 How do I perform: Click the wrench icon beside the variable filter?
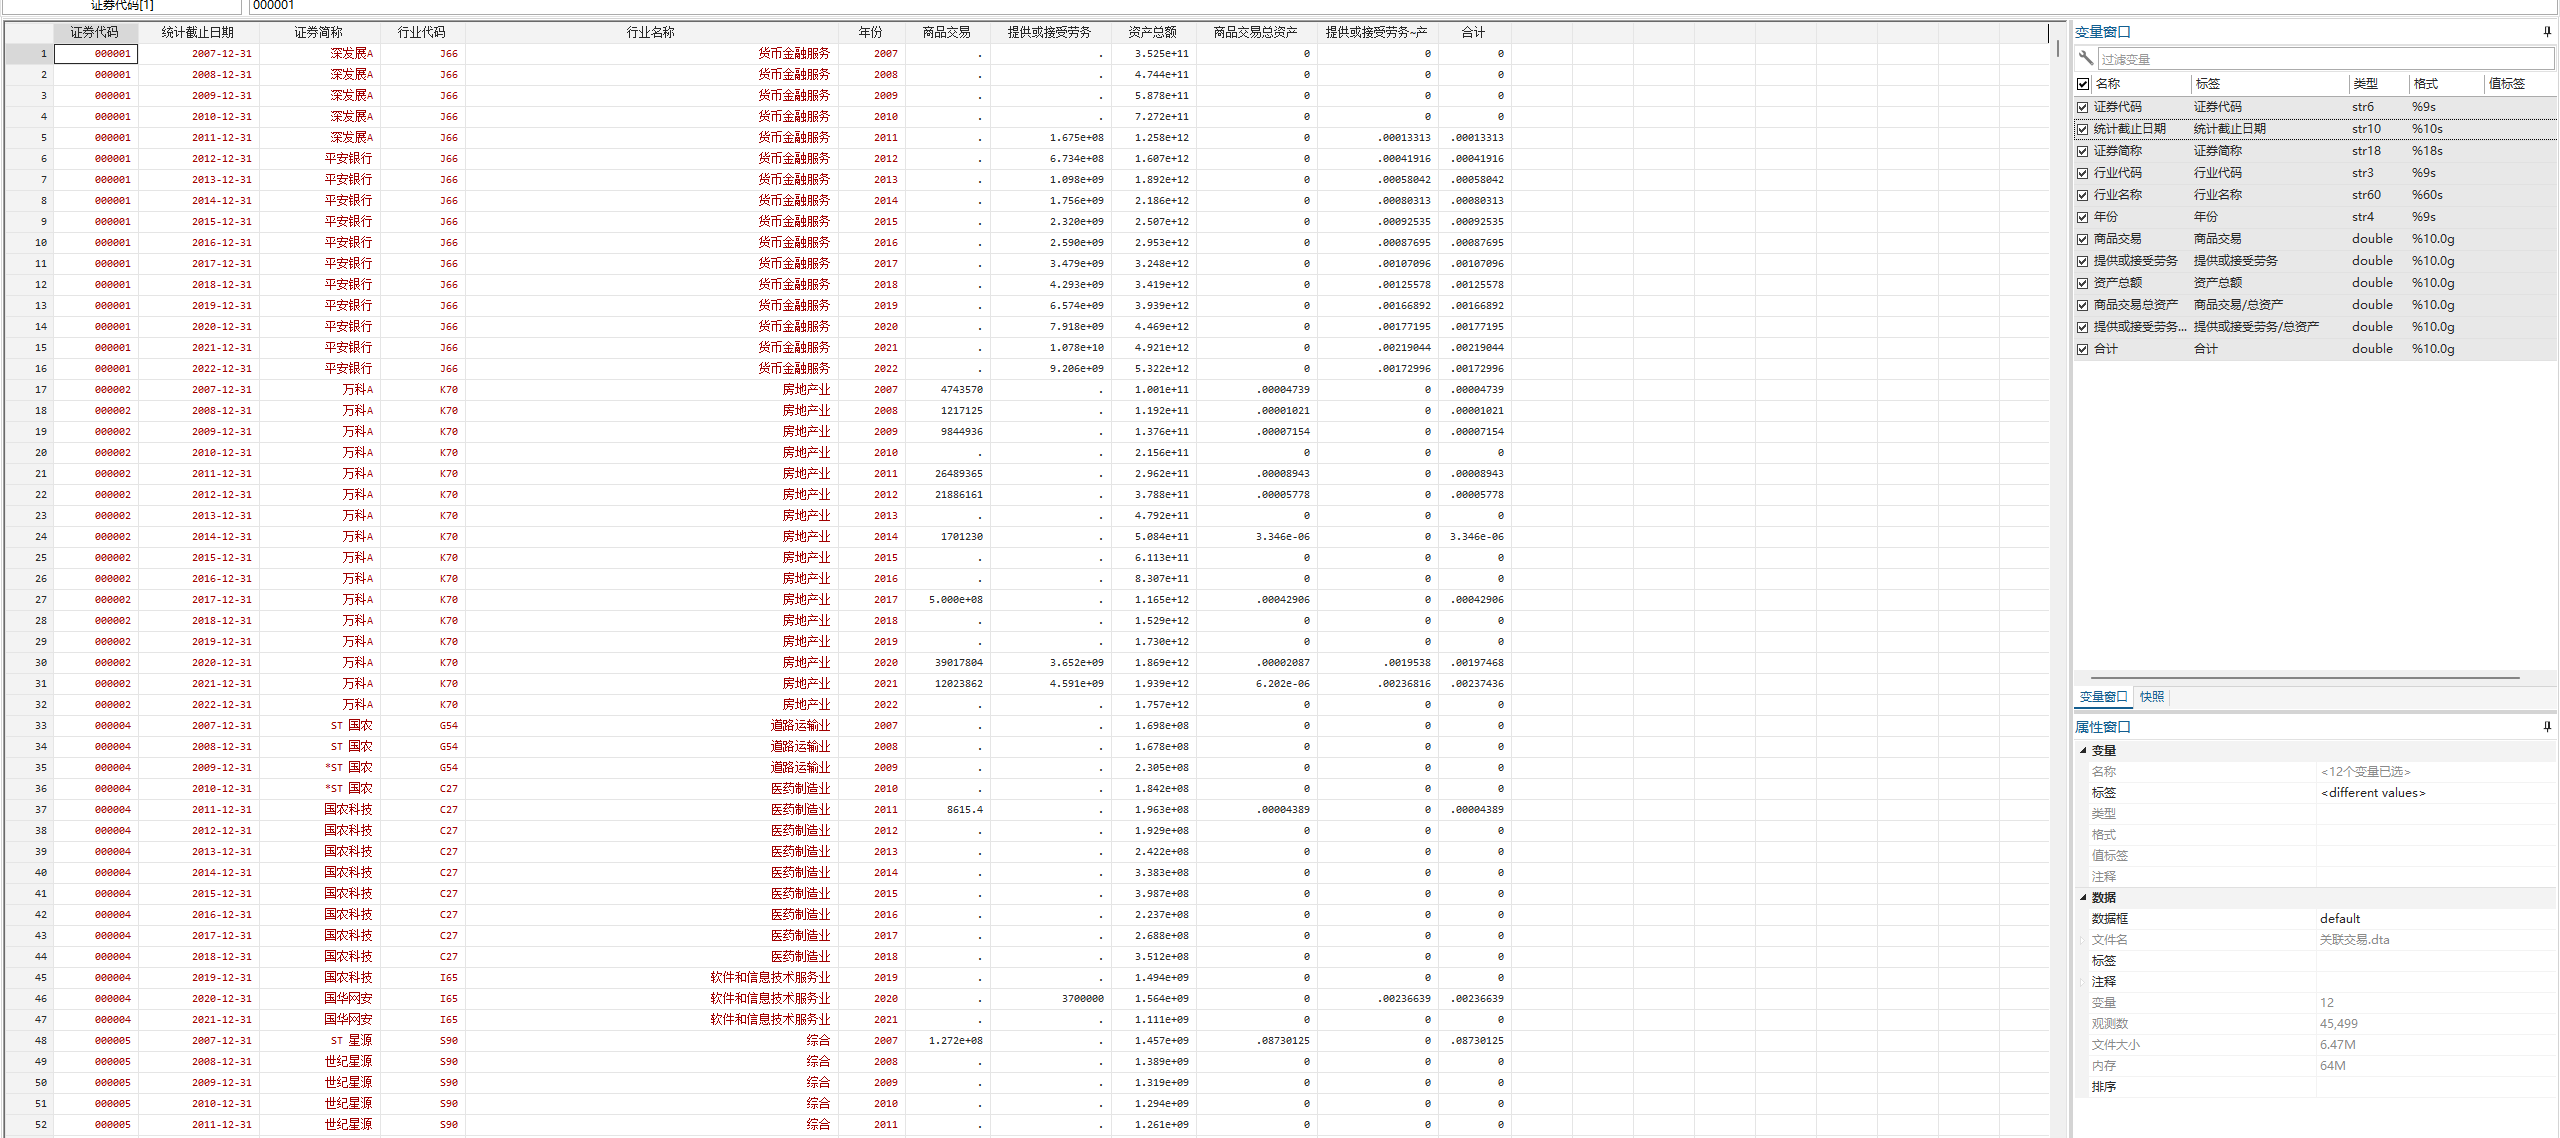coord(2085,58)
